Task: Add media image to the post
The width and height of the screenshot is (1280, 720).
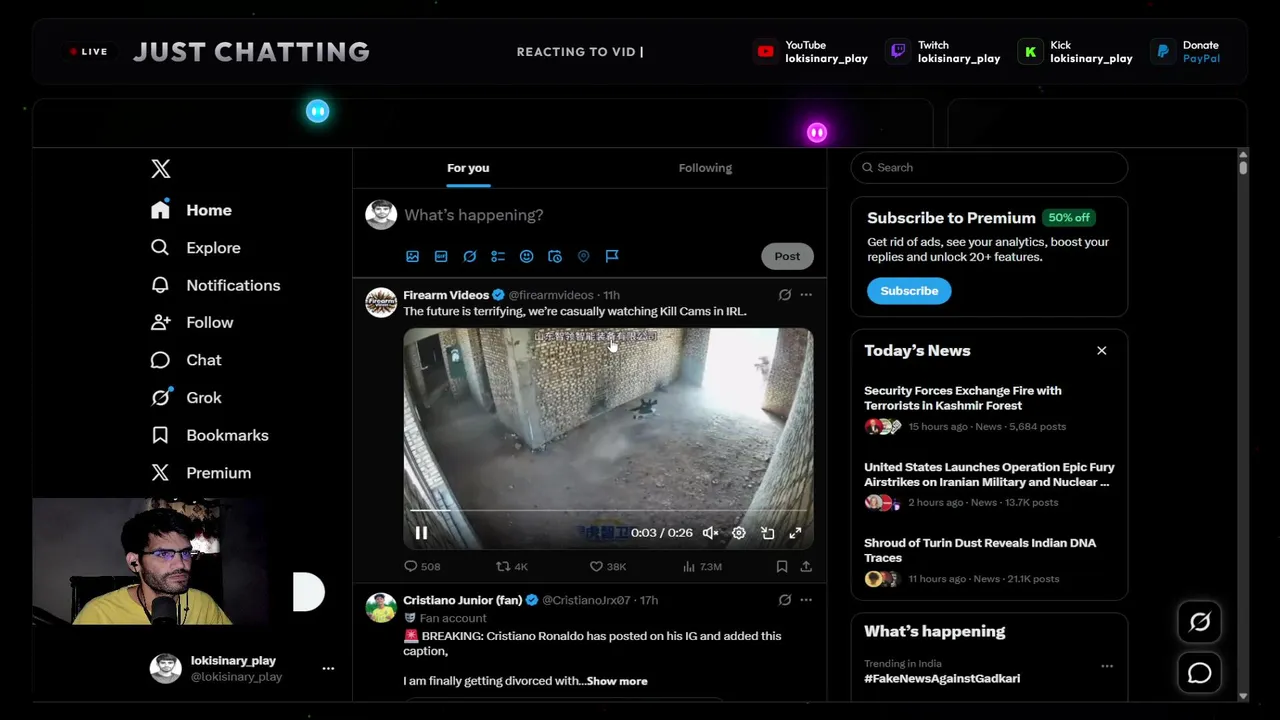Action: pyautogui.click(x=412, y=256)
